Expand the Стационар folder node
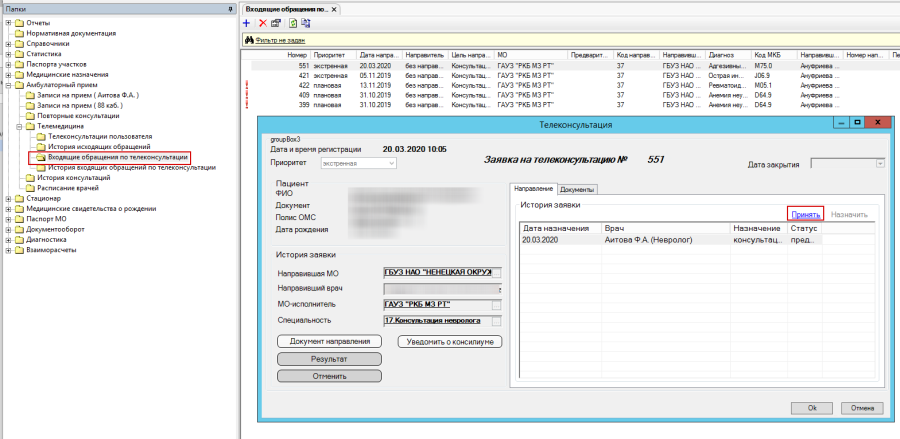Viewport: 900px width, 439px height. pyautogui.click(x=9, y=199)
